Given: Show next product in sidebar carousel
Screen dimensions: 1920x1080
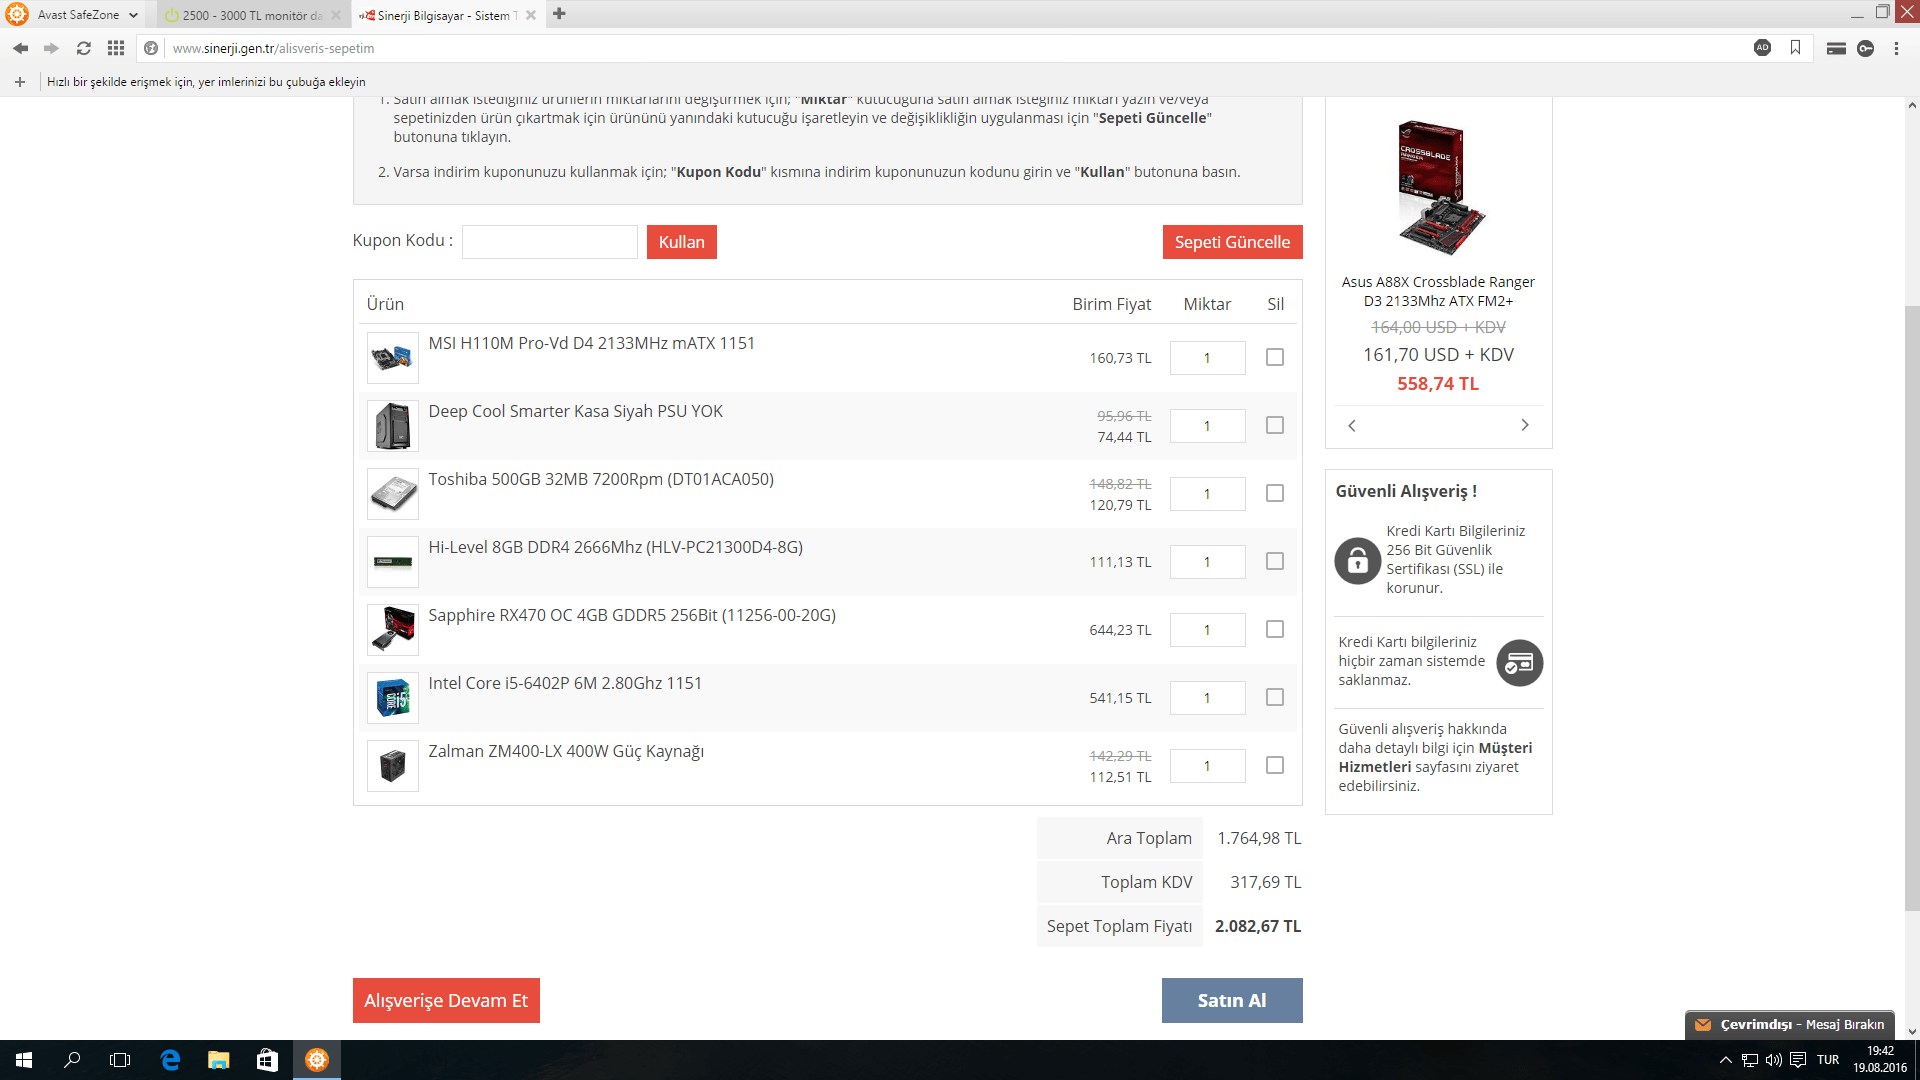Looking at the screenshot, I should (1524, 425).
